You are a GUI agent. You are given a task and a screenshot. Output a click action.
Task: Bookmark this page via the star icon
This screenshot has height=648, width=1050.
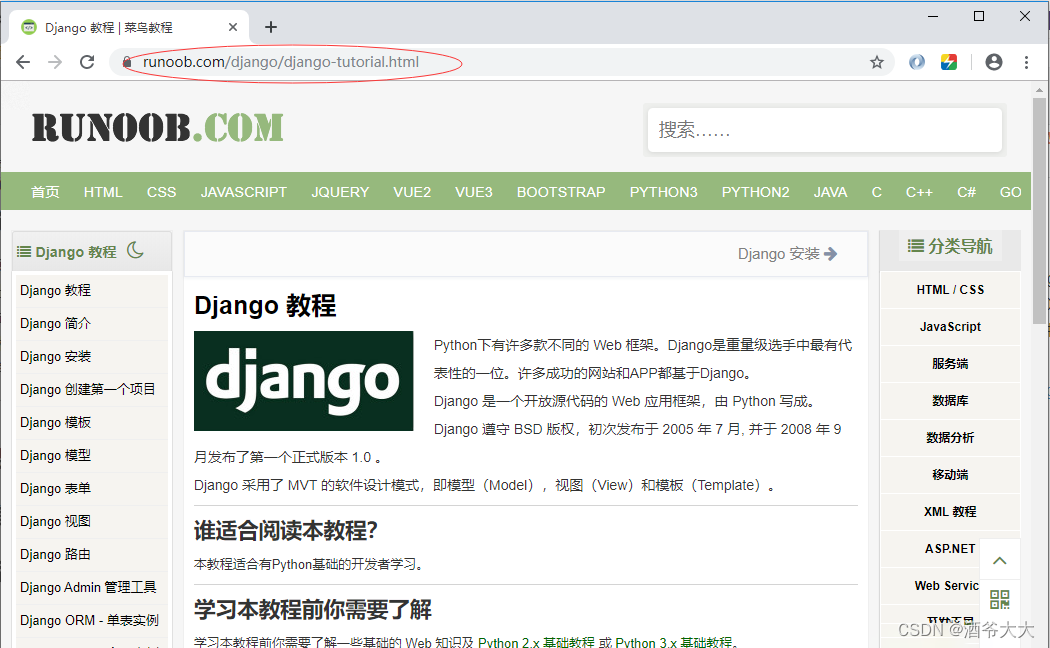877,61
